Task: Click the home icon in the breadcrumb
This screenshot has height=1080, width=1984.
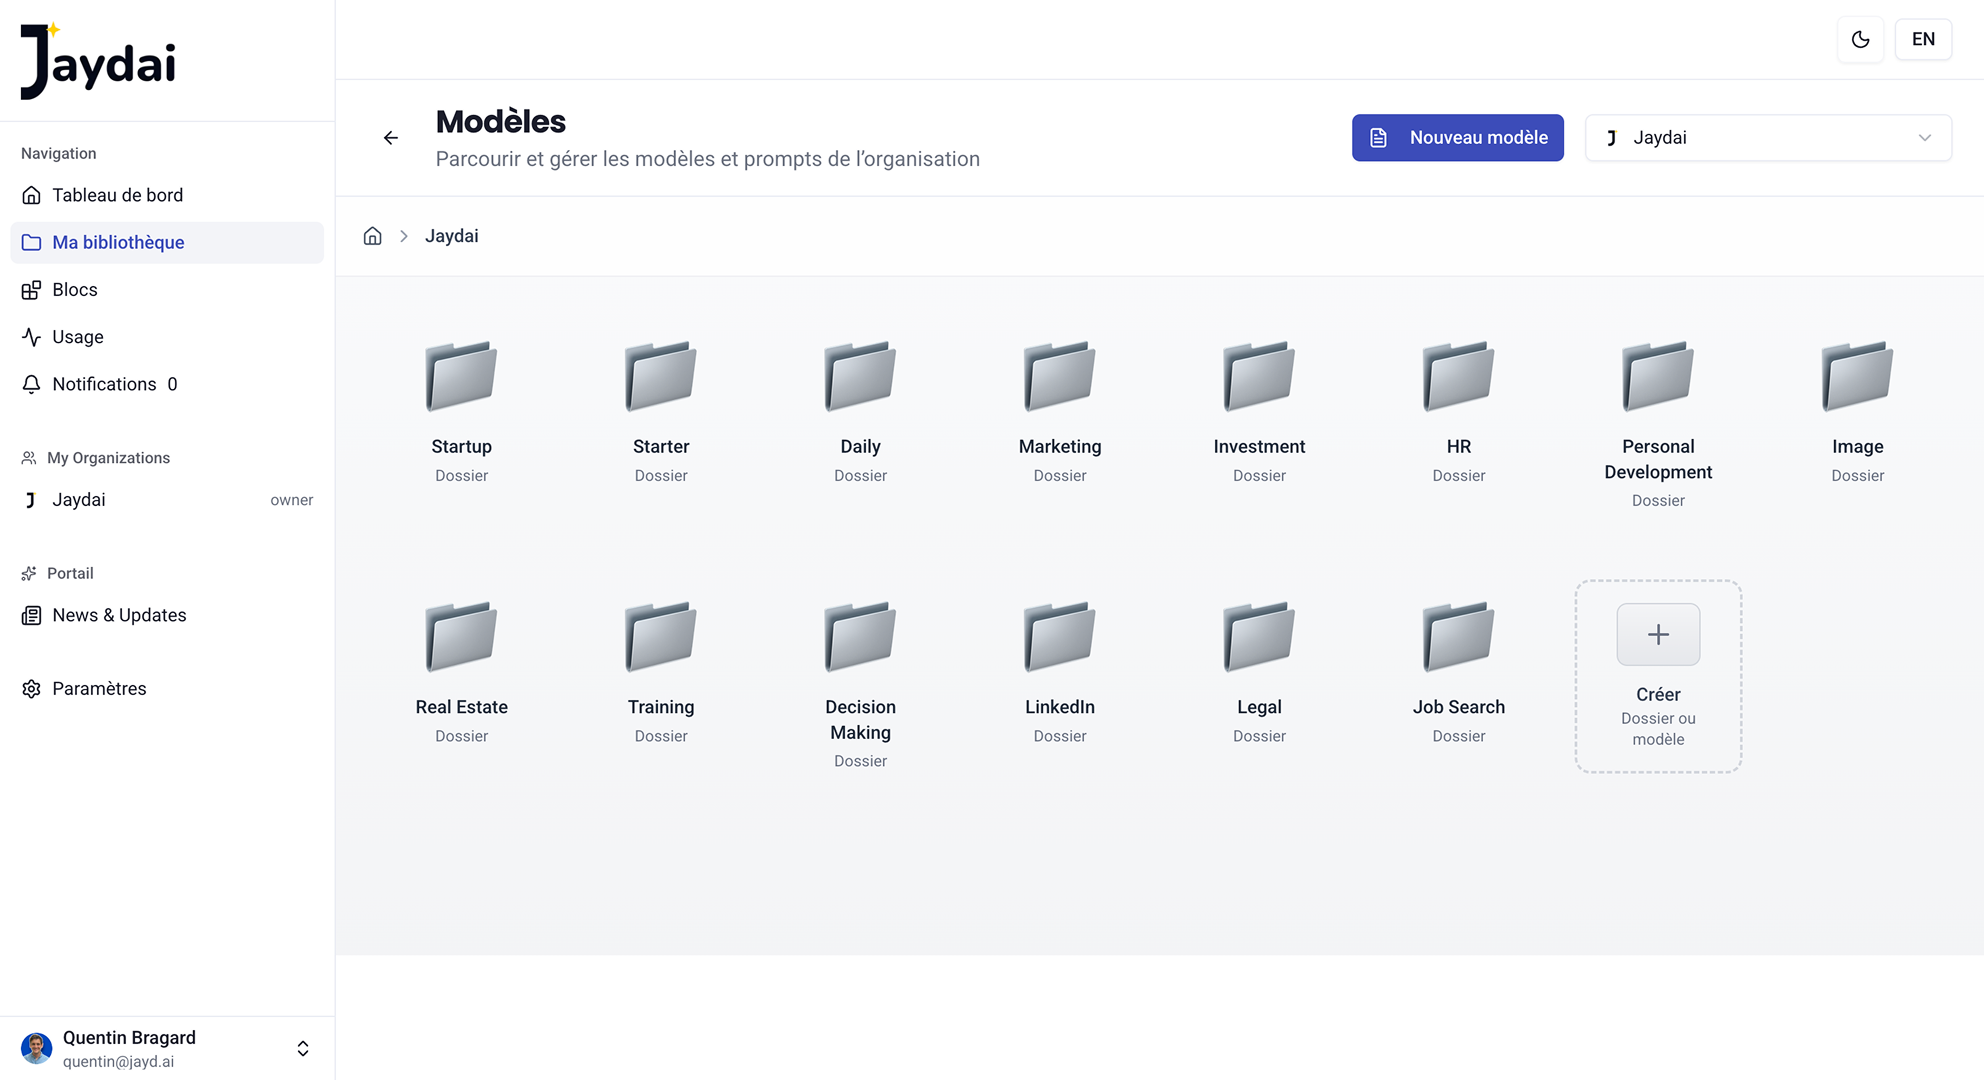Action: [372, 235]
